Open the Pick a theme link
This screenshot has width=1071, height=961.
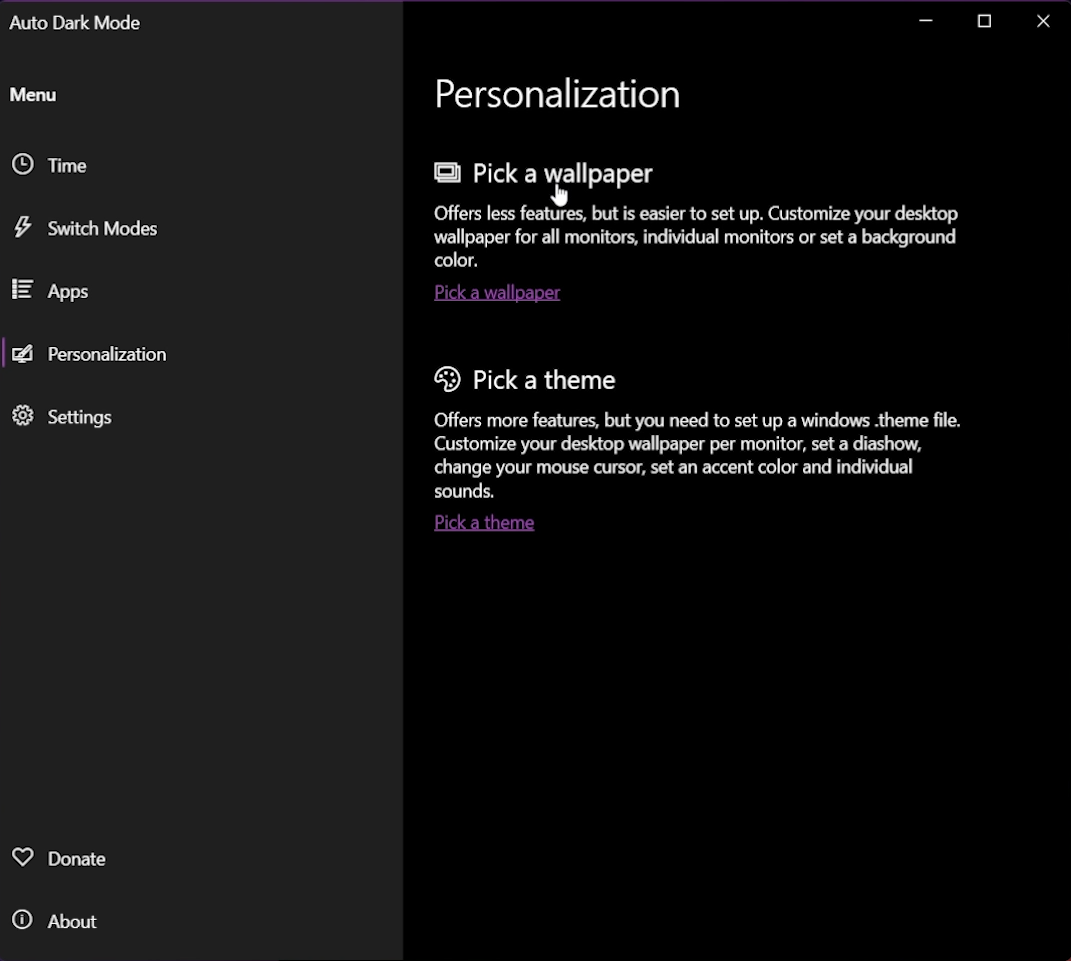[484, 522]
